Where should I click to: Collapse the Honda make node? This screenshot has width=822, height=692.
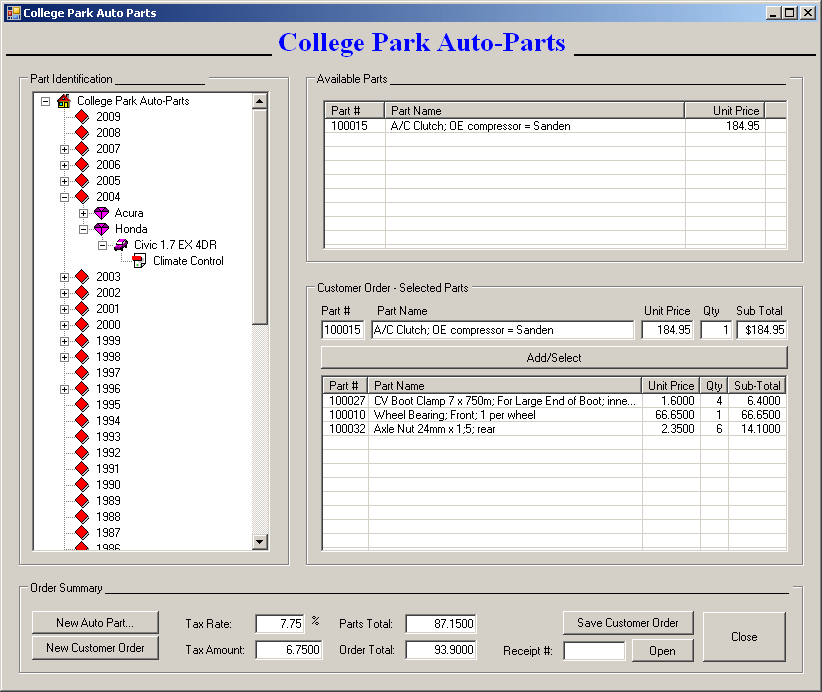click(83, 229)
